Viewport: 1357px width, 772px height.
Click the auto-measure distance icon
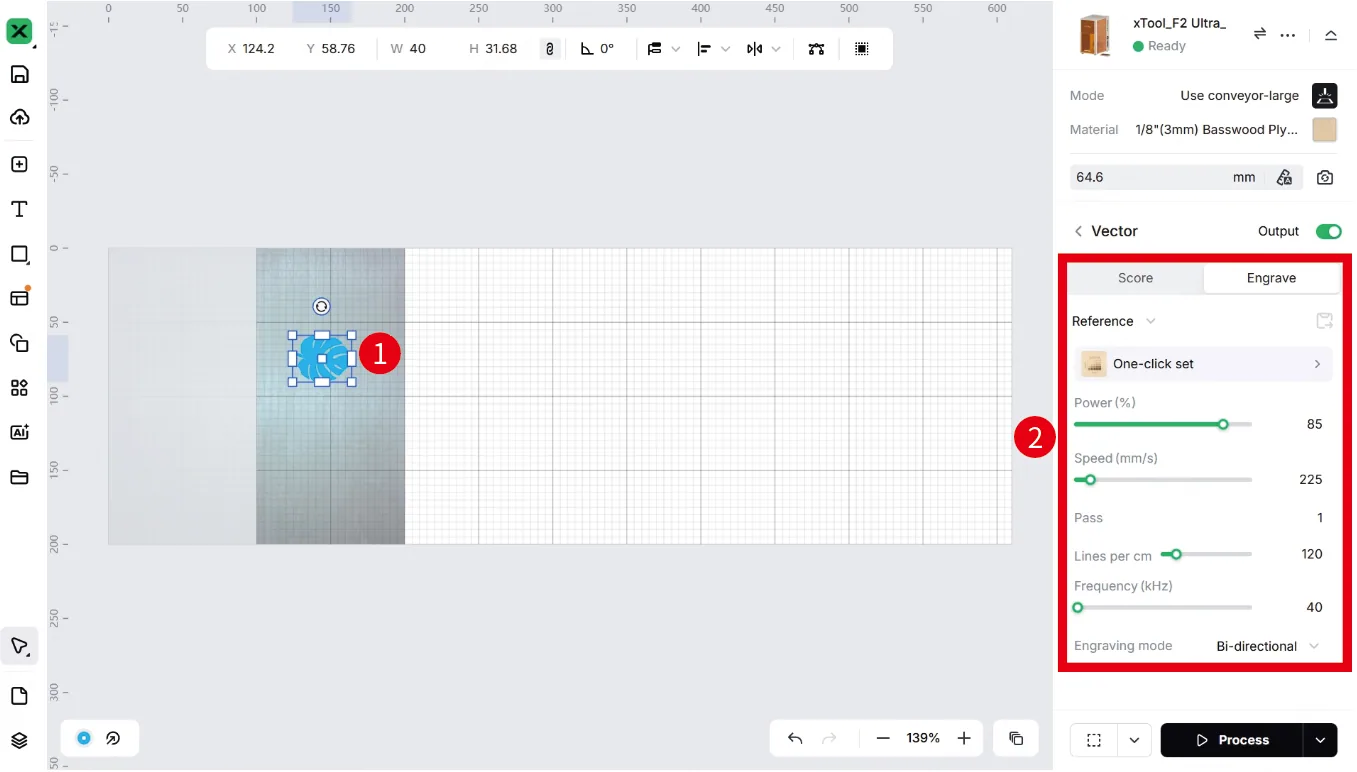[1285, 177]
